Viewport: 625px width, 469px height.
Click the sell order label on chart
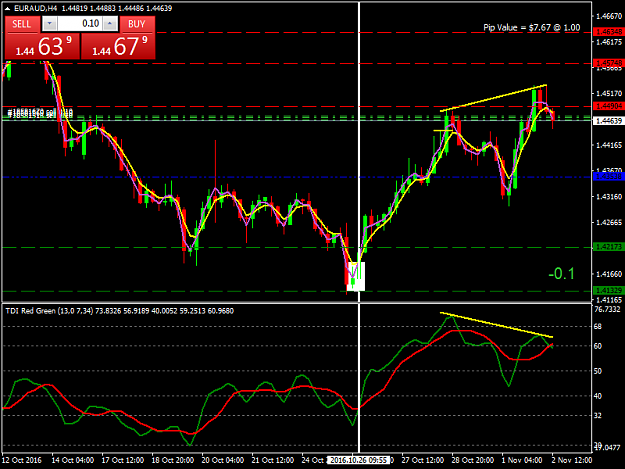(40, 113)
